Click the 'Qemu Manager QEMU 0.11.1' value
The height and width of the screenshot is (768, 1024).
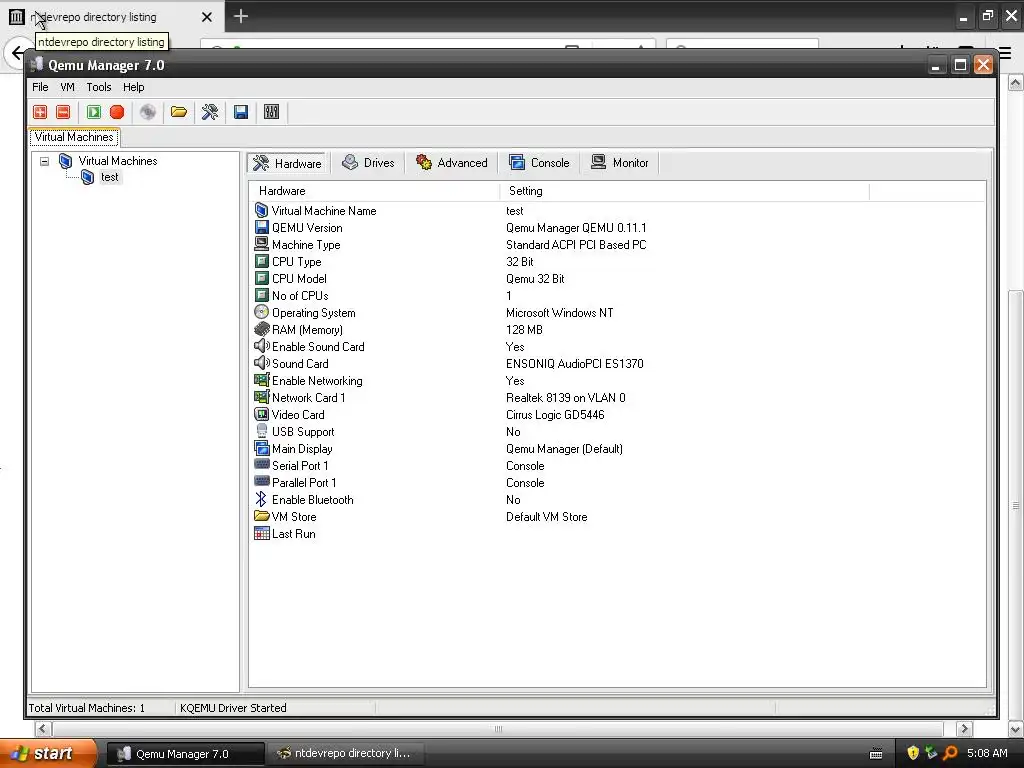(576, 228)
